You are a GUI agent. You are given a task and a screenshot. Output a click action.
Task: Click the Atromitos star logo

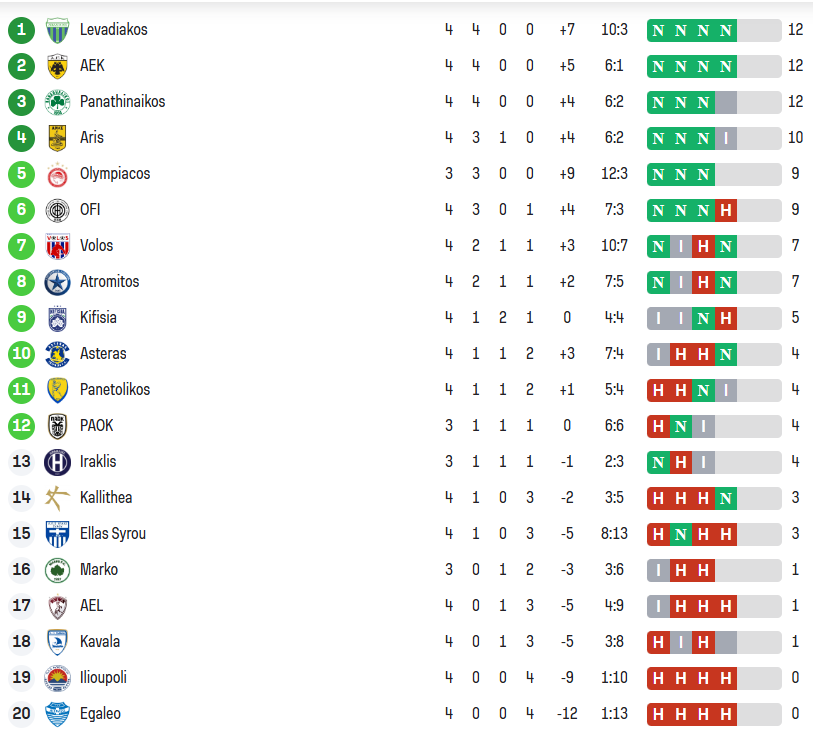(57, 282)
